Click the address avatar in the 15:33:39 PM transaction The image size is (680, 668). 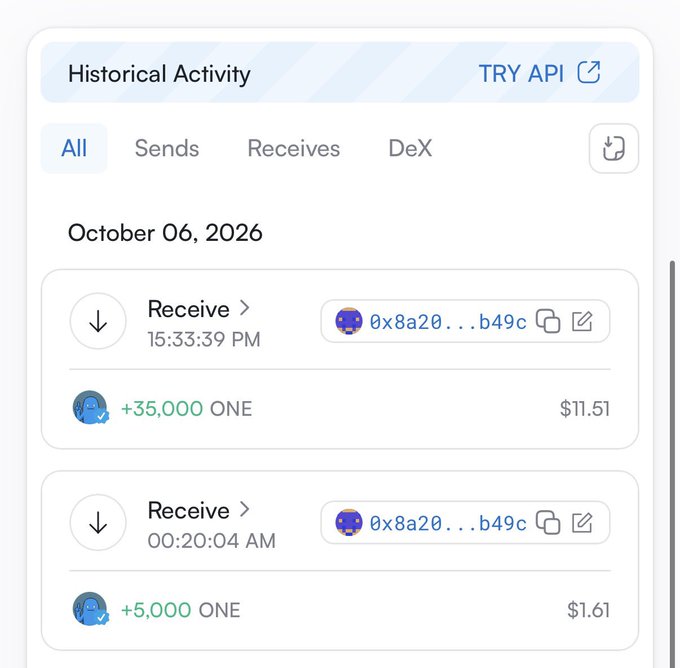click(349, 321)
